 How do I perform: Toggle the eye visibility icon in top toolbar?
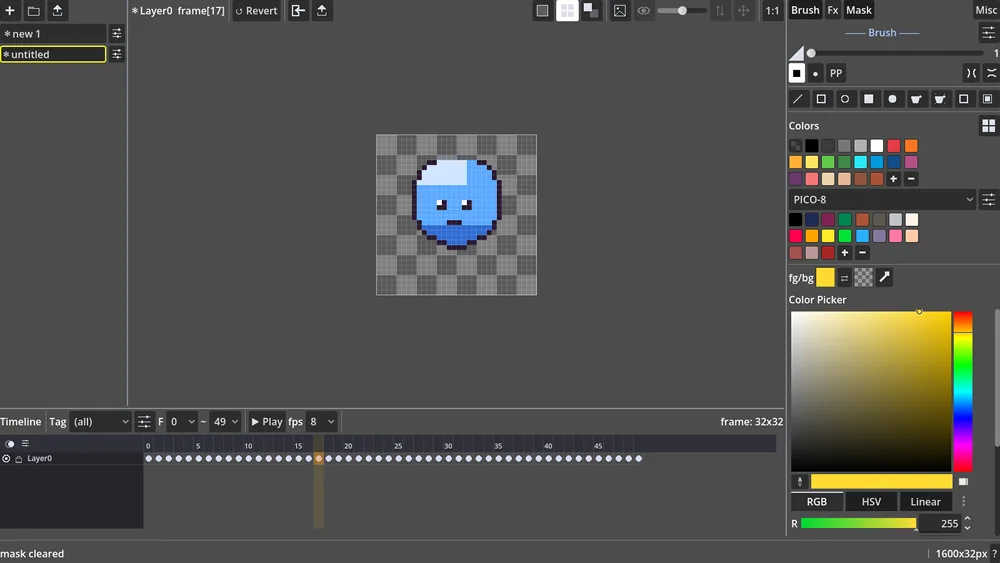point(643,10)
